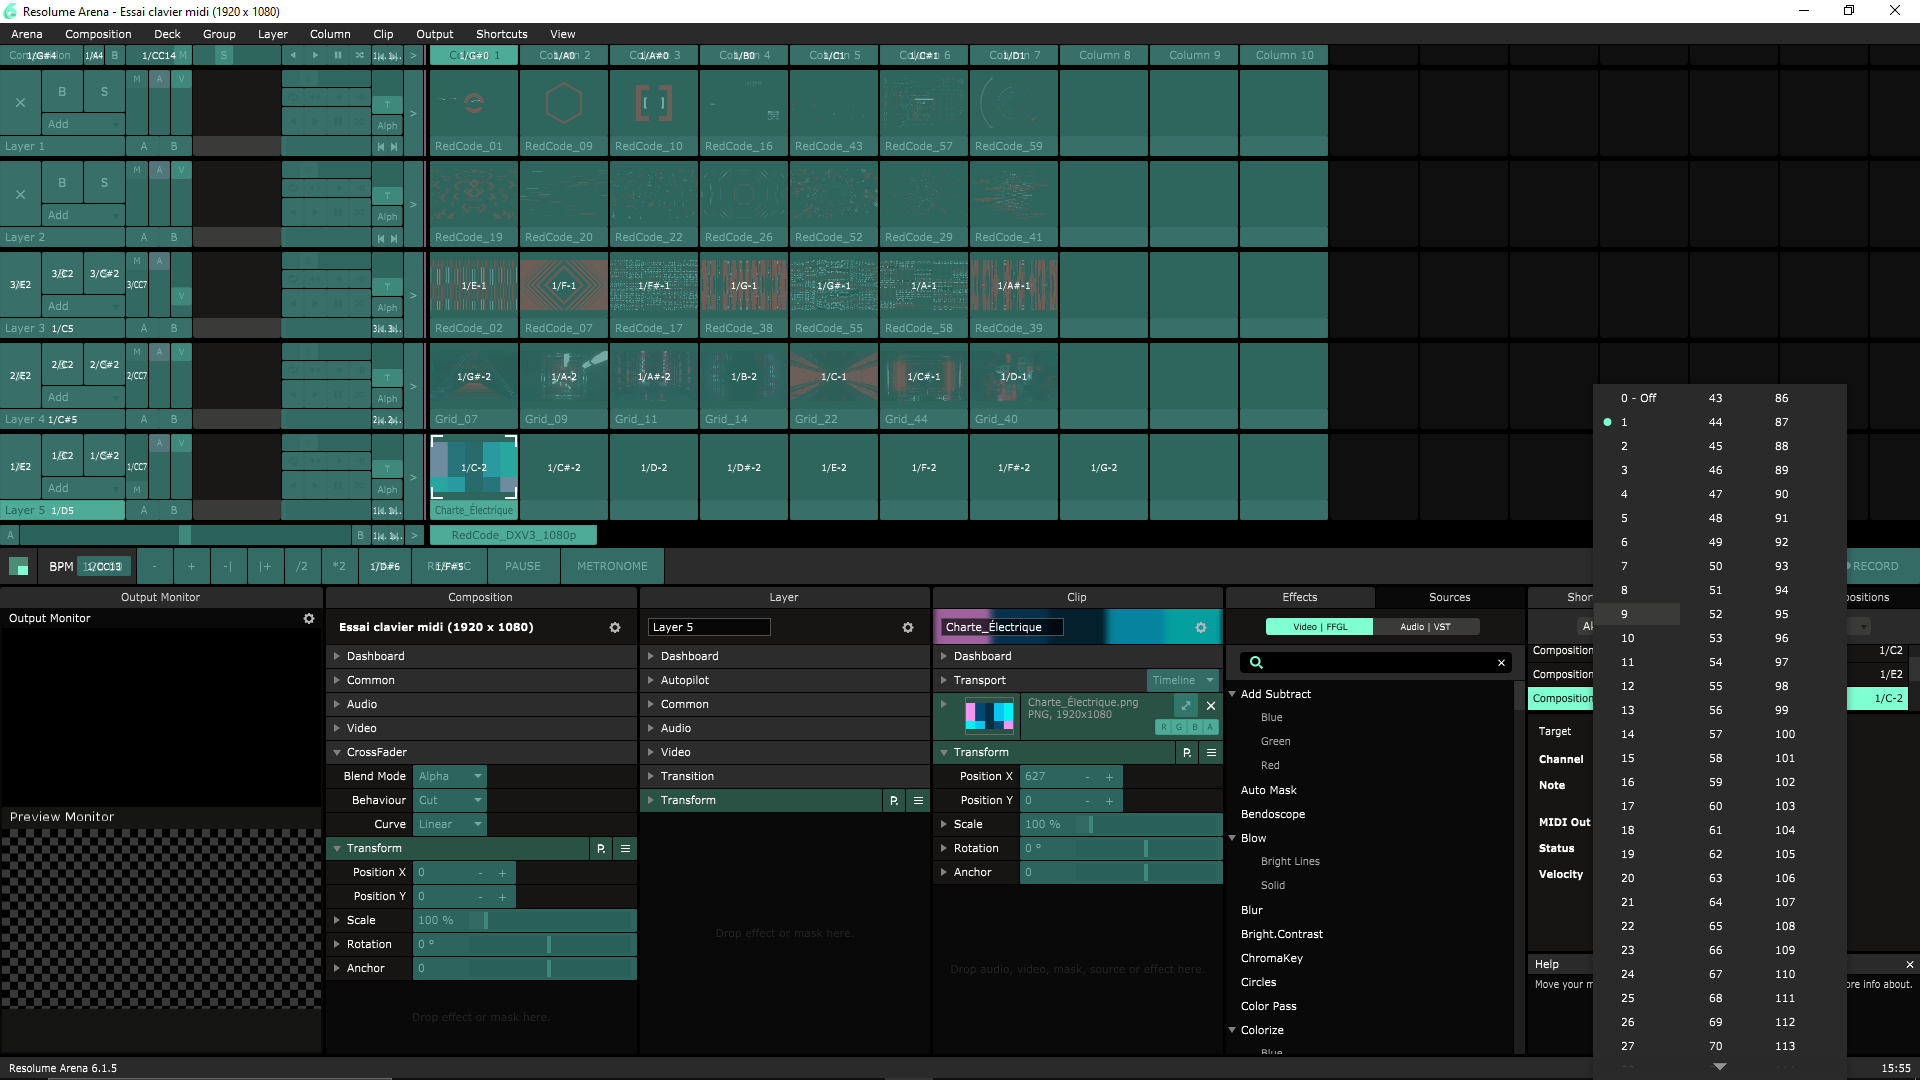
Task: Click the resize-to-fit icon beside the PNG source
Action: pyautogui.click(x=1185, y=706)
